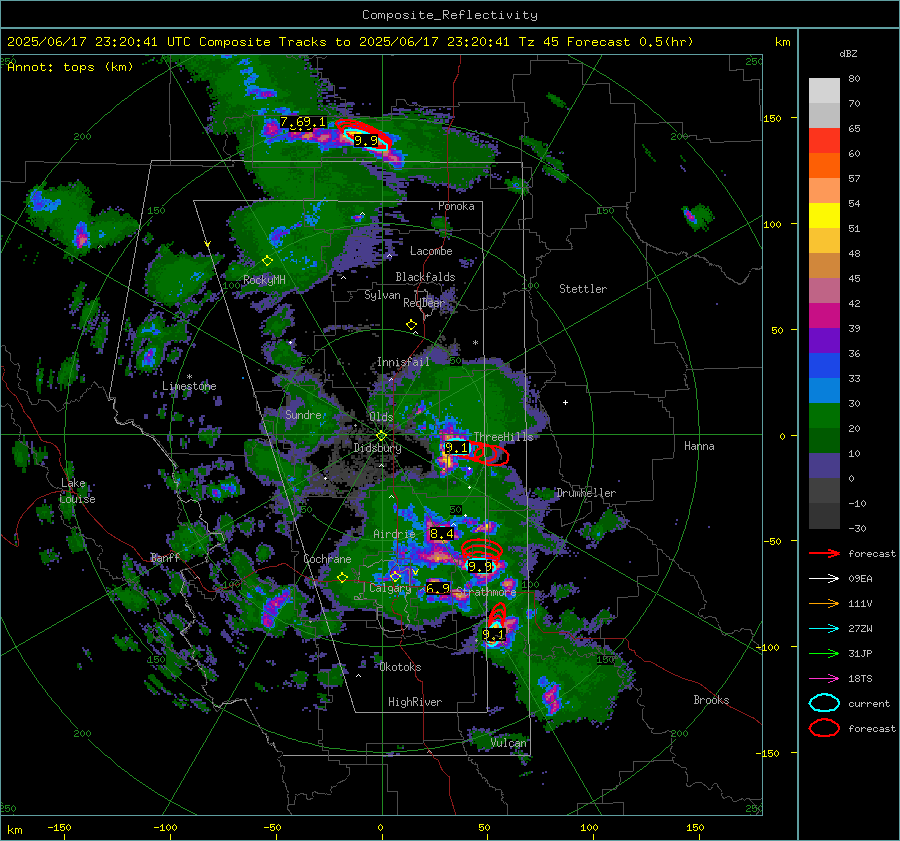Click the Blackfalds city label
Image resolution: width=900 pixels, height=841 pixels.
pyautogui.click(x=425, y=277)
